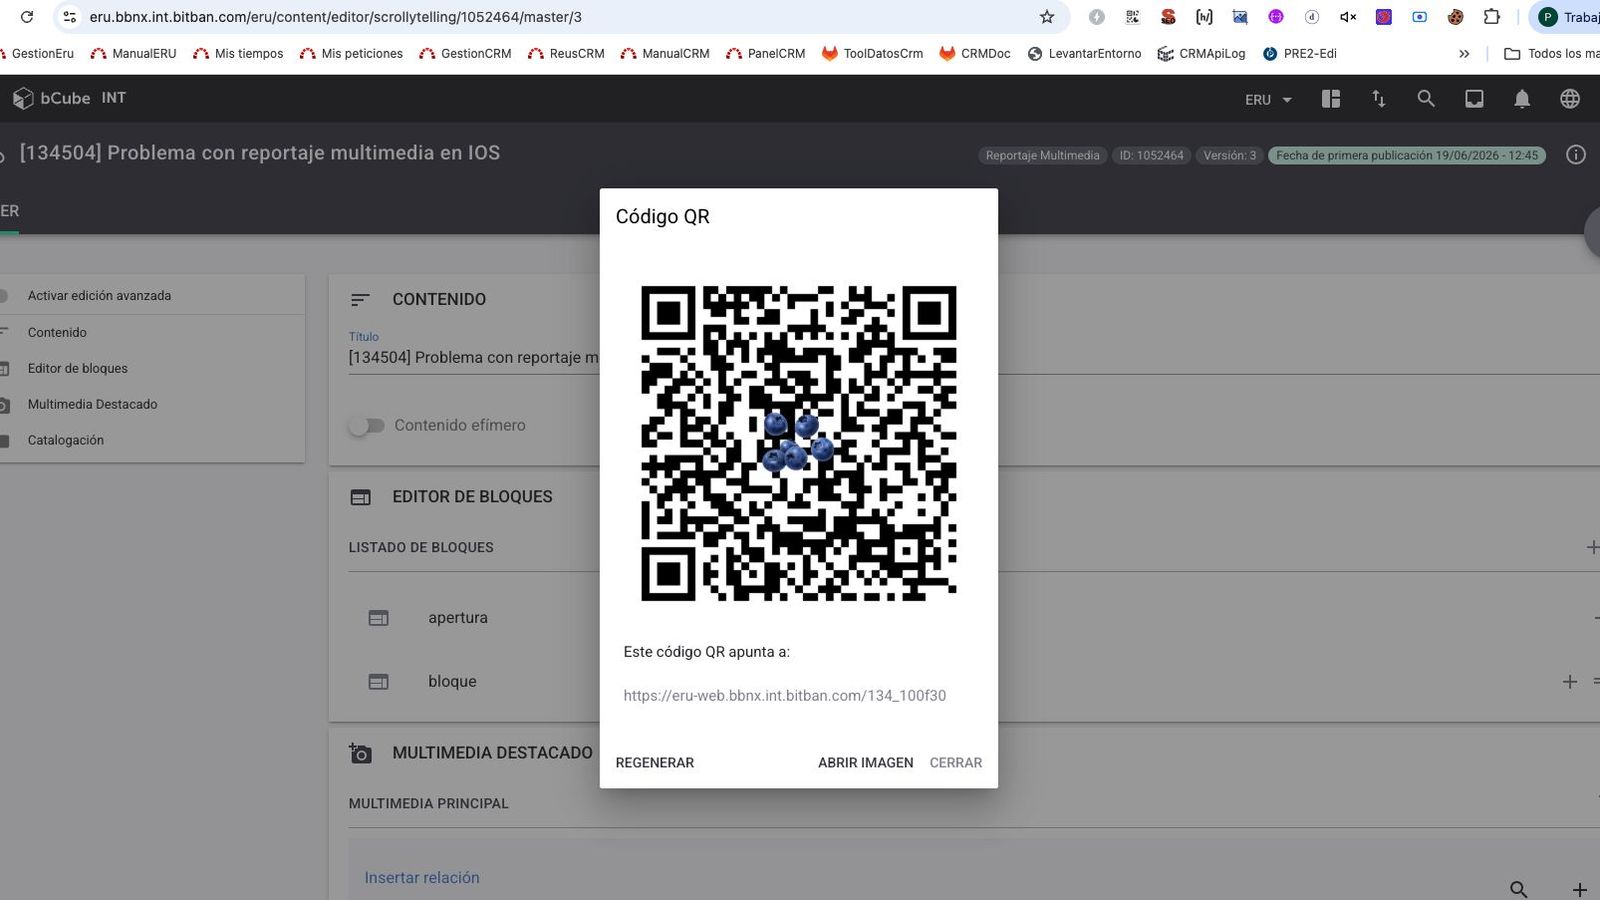Click the QR target URL link text
Screen dimensions: 1600x900
coord(785,696)
